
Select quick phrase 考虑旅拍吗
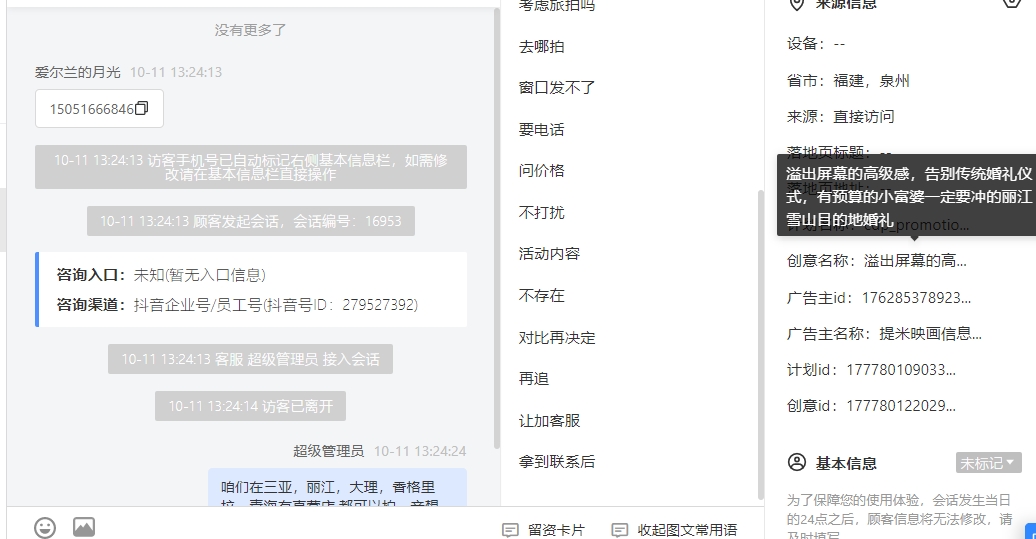point(556,5)
